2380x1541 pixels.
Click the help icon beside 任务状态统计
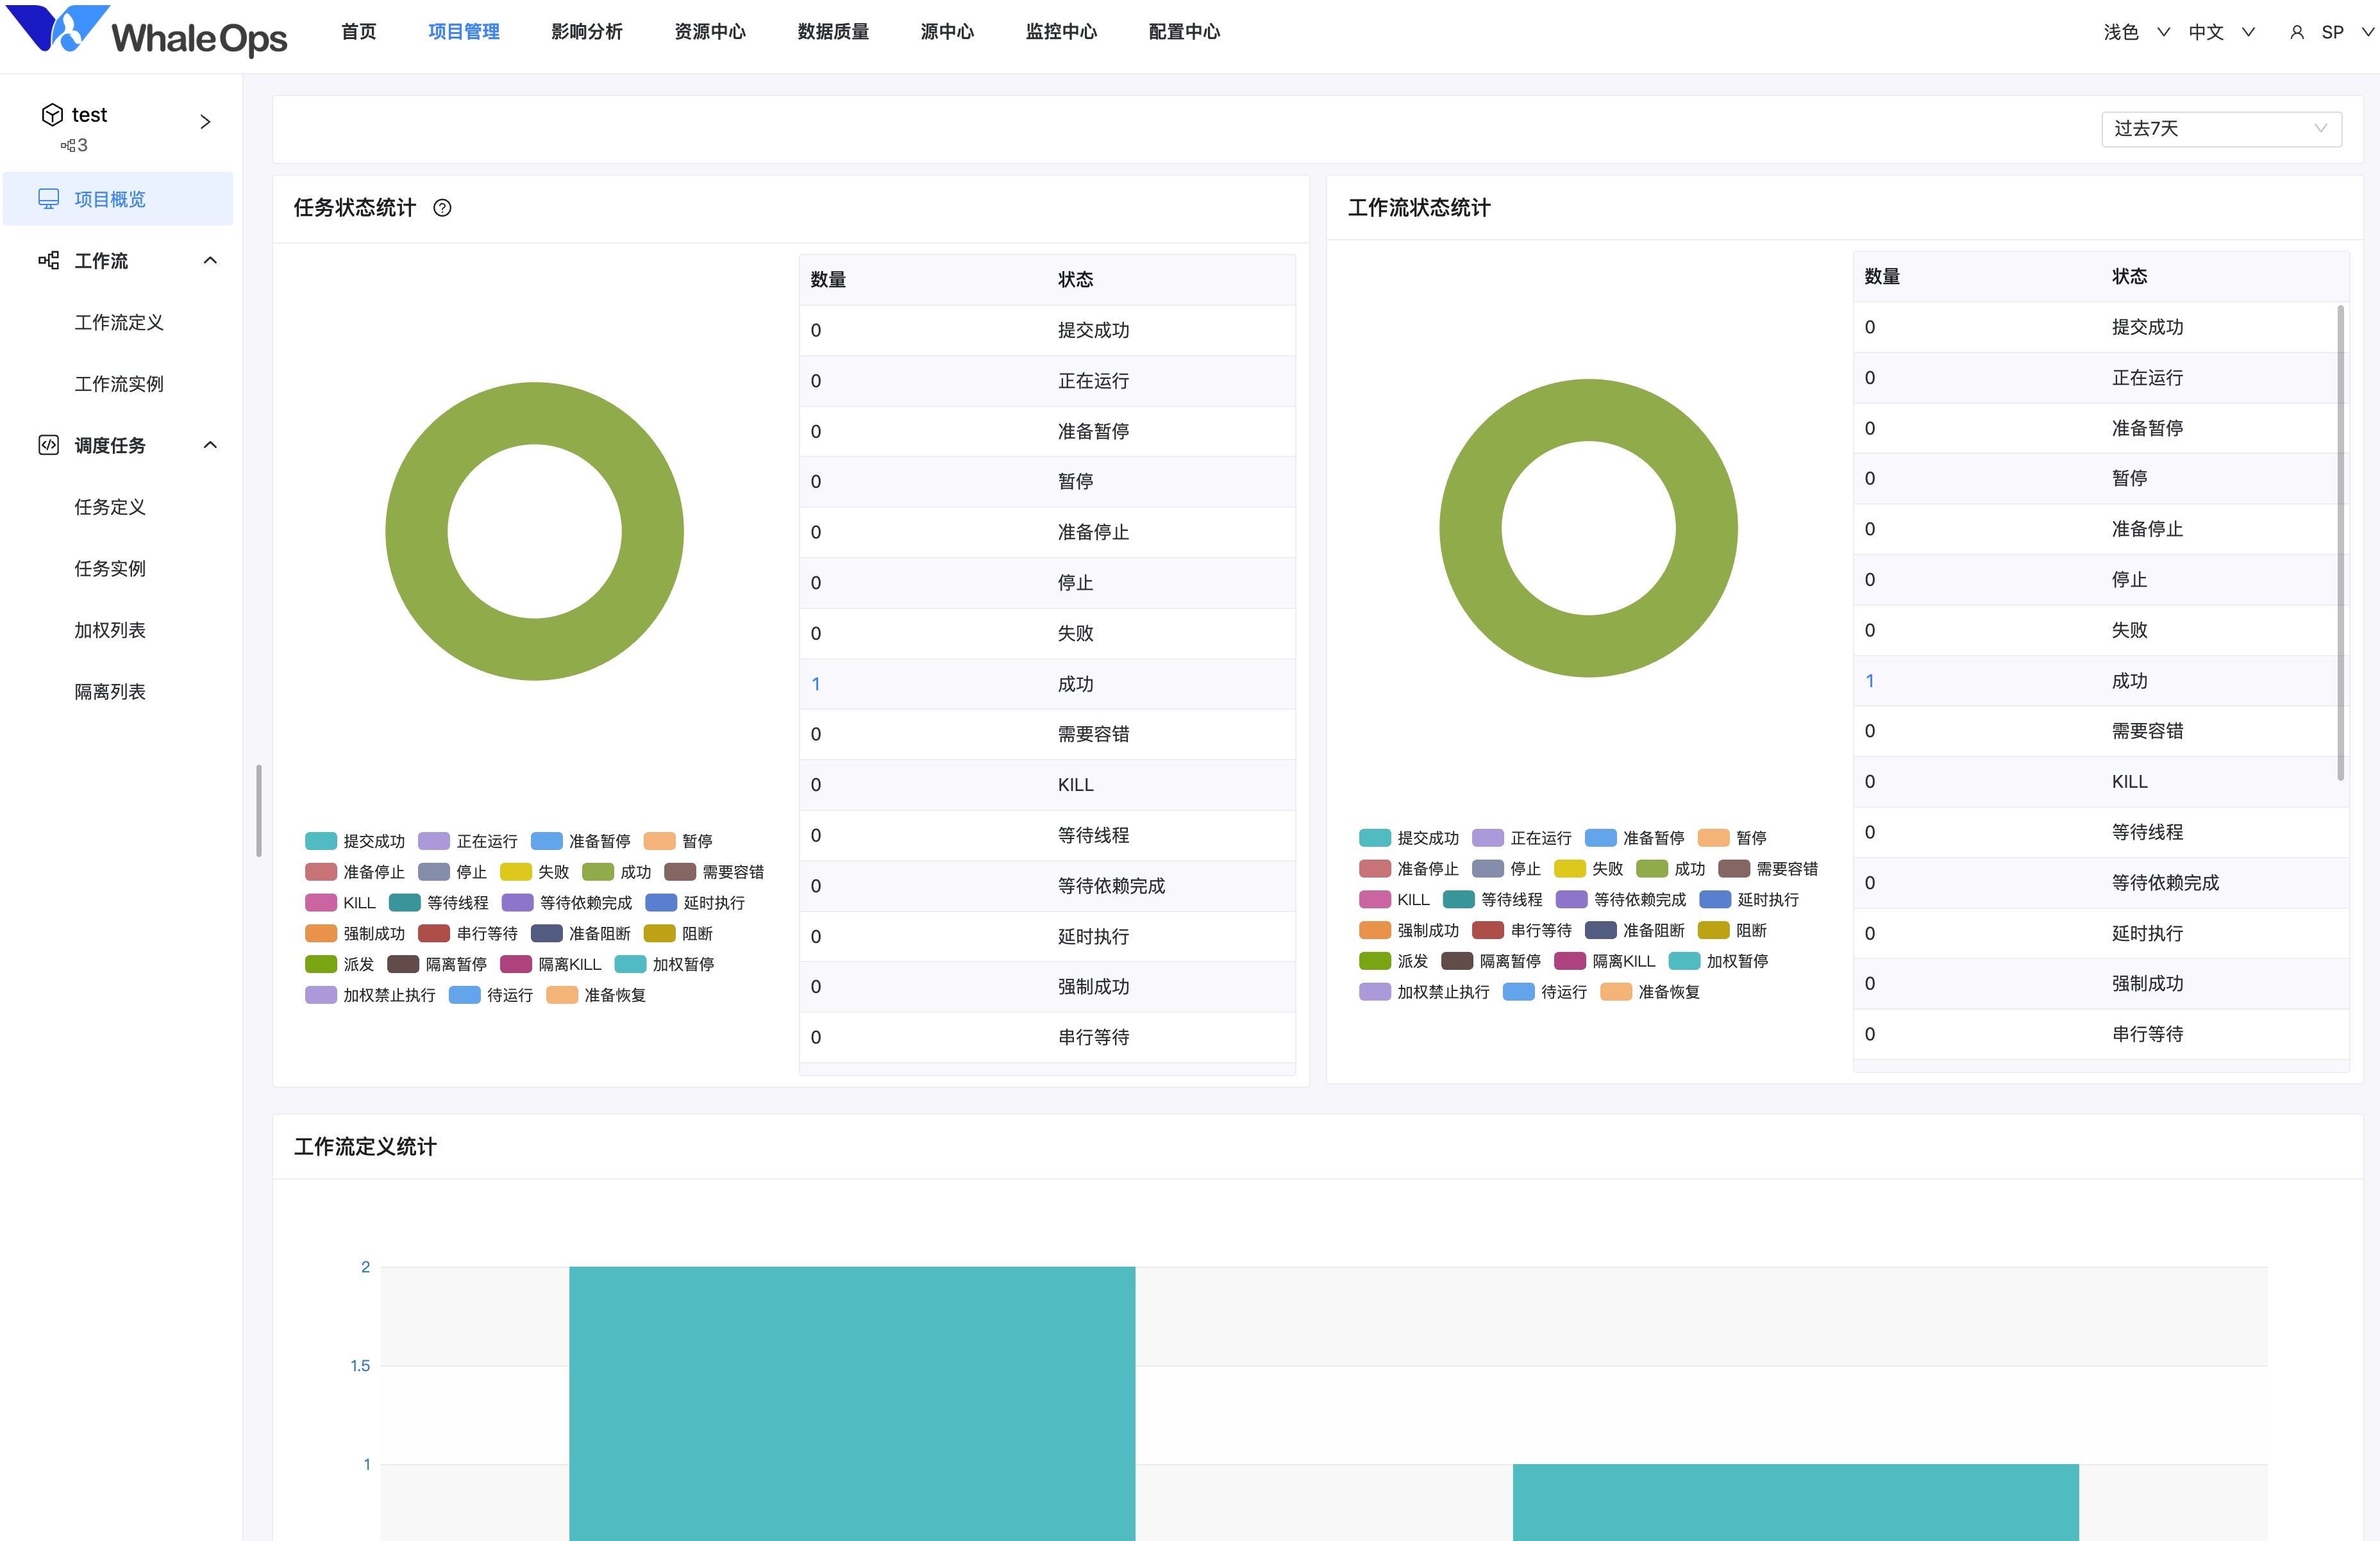[442, 208]
